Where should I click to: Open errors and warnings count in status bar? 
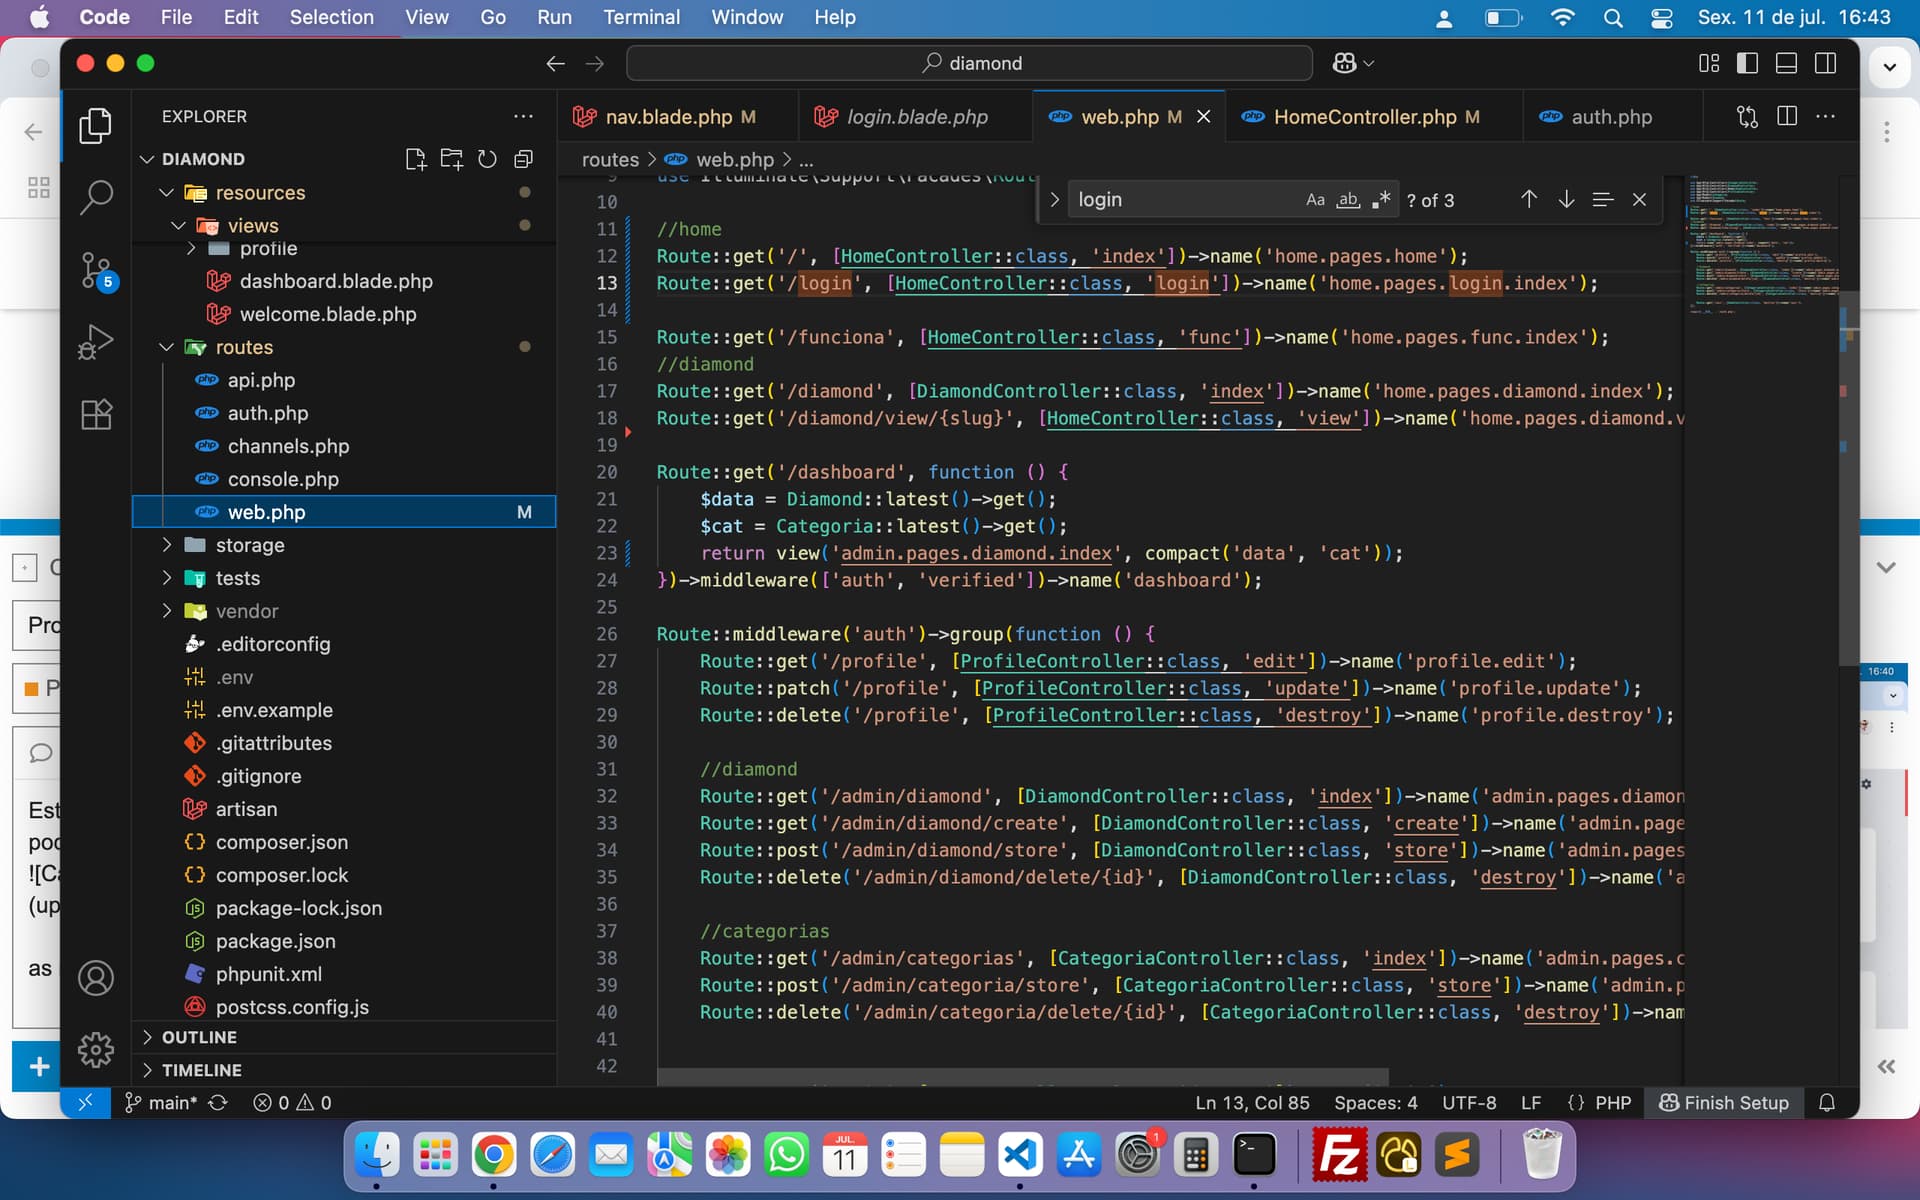coord(292,1102)
